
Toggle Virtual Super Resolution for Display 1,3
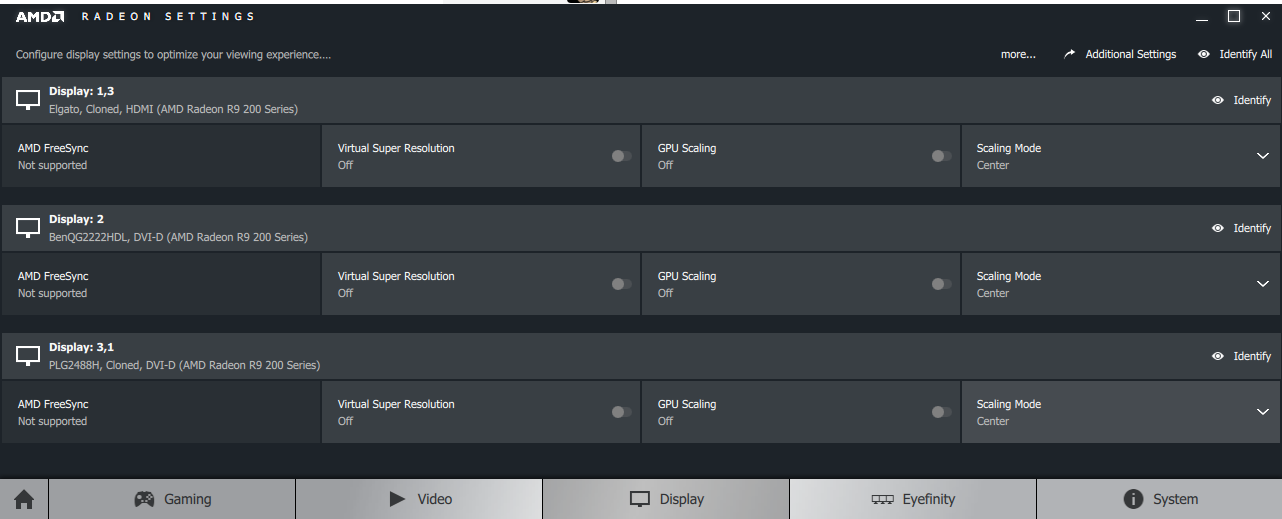coord(622,156)
